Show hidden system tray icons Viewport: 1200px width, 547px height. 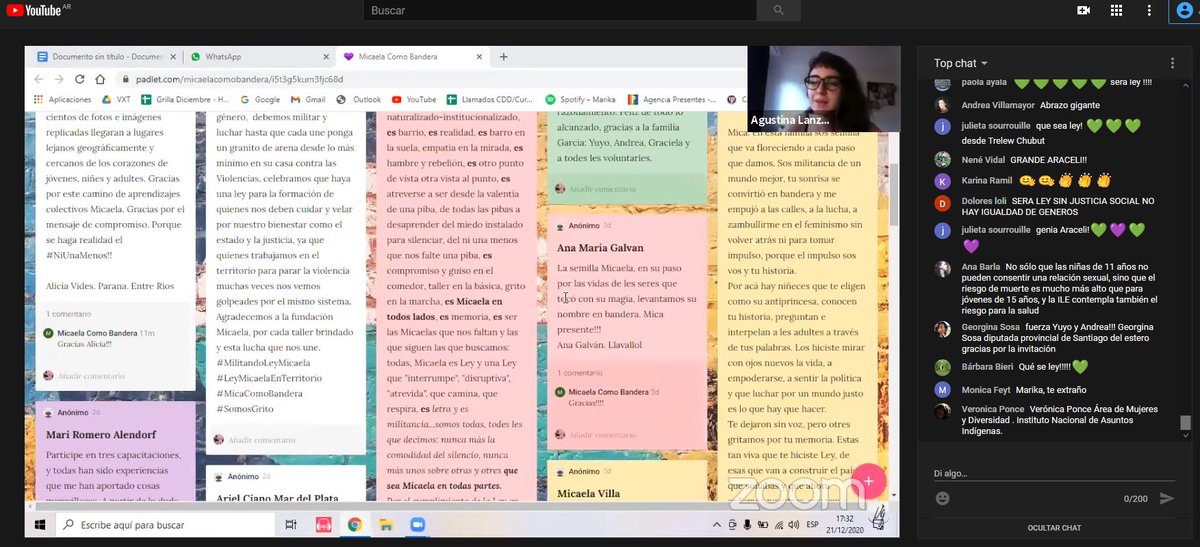coord(715,524)
